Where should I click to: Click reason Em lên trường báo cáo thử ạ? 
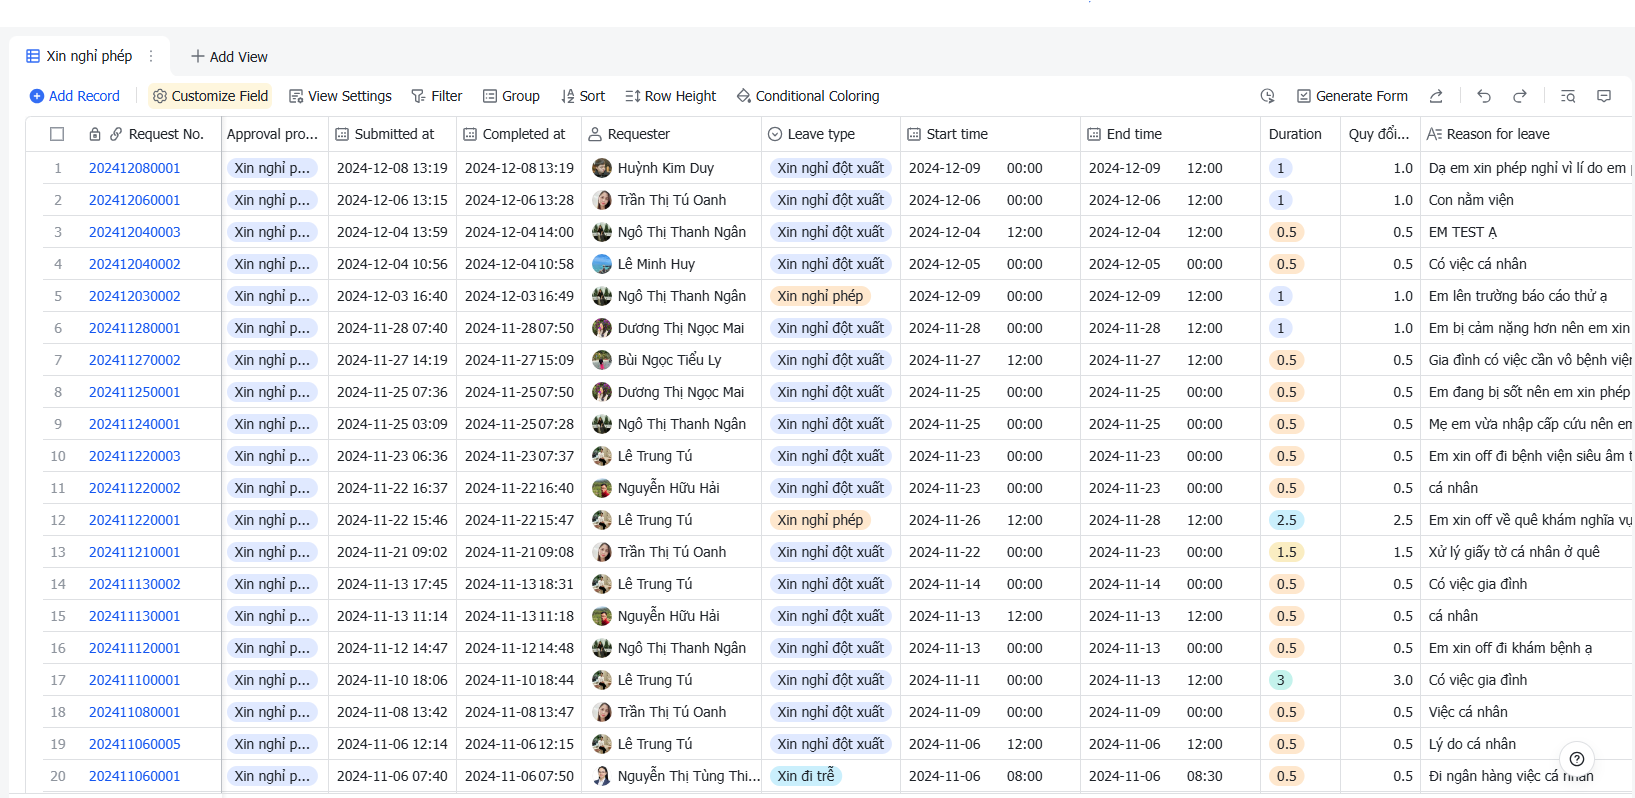(1518, 296)
